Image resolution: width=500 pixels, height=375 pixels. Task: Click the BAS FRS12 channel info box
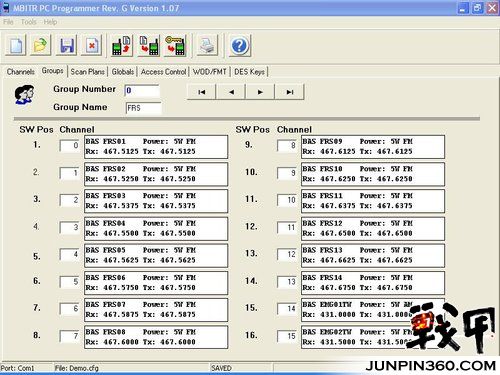(373, 229)
